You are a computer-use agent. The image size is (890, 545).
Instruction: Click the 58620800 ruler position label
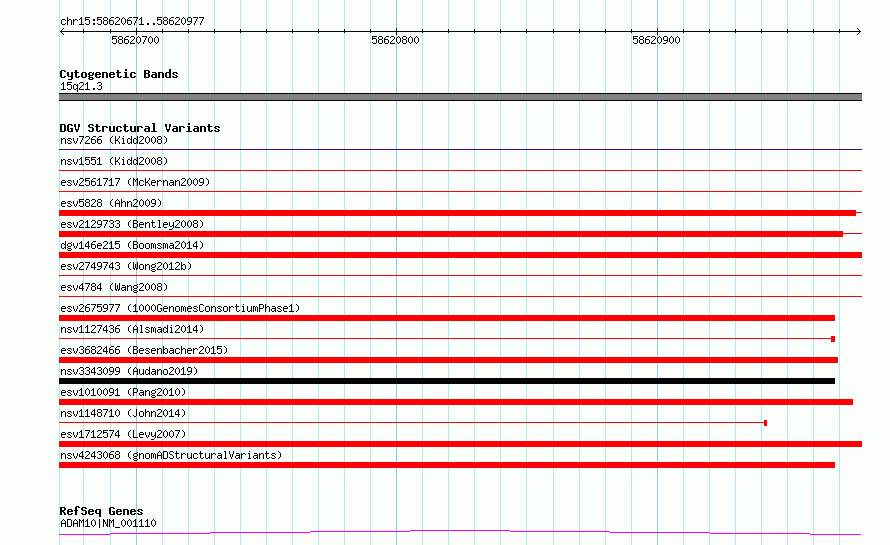click(395, 40)
